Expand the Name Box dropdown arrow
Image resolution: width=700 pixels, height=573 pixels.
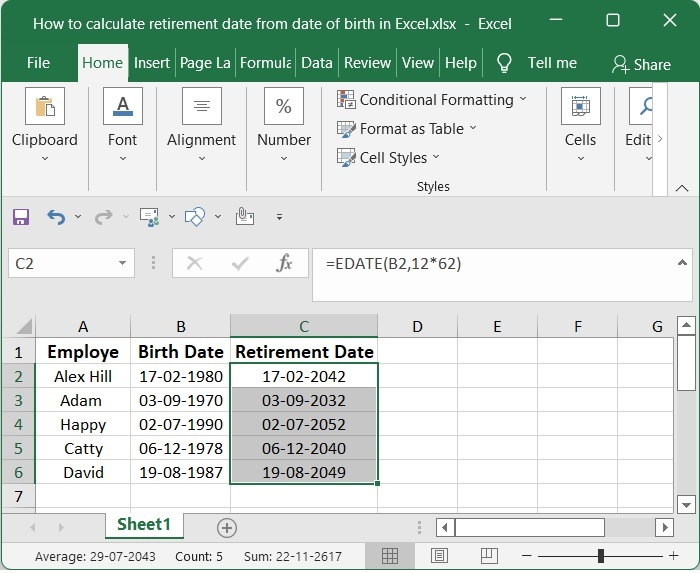point(122,264)
